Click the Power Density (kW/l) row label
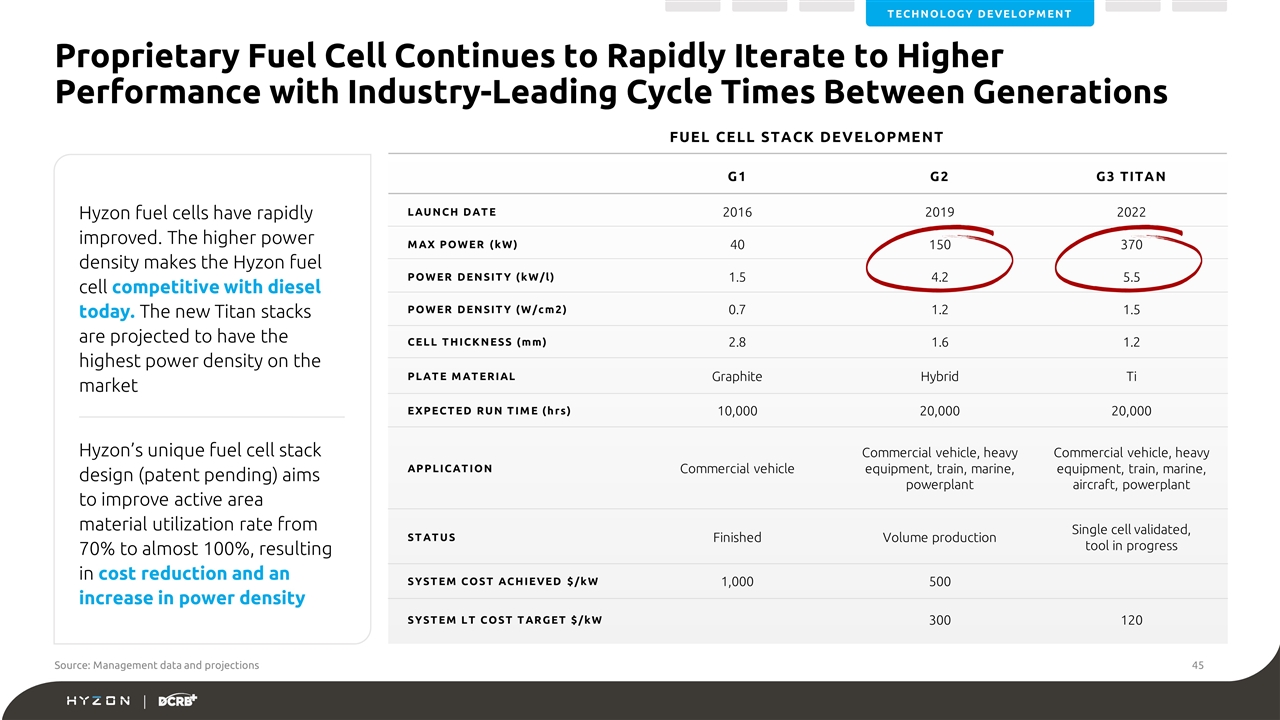 480,277
